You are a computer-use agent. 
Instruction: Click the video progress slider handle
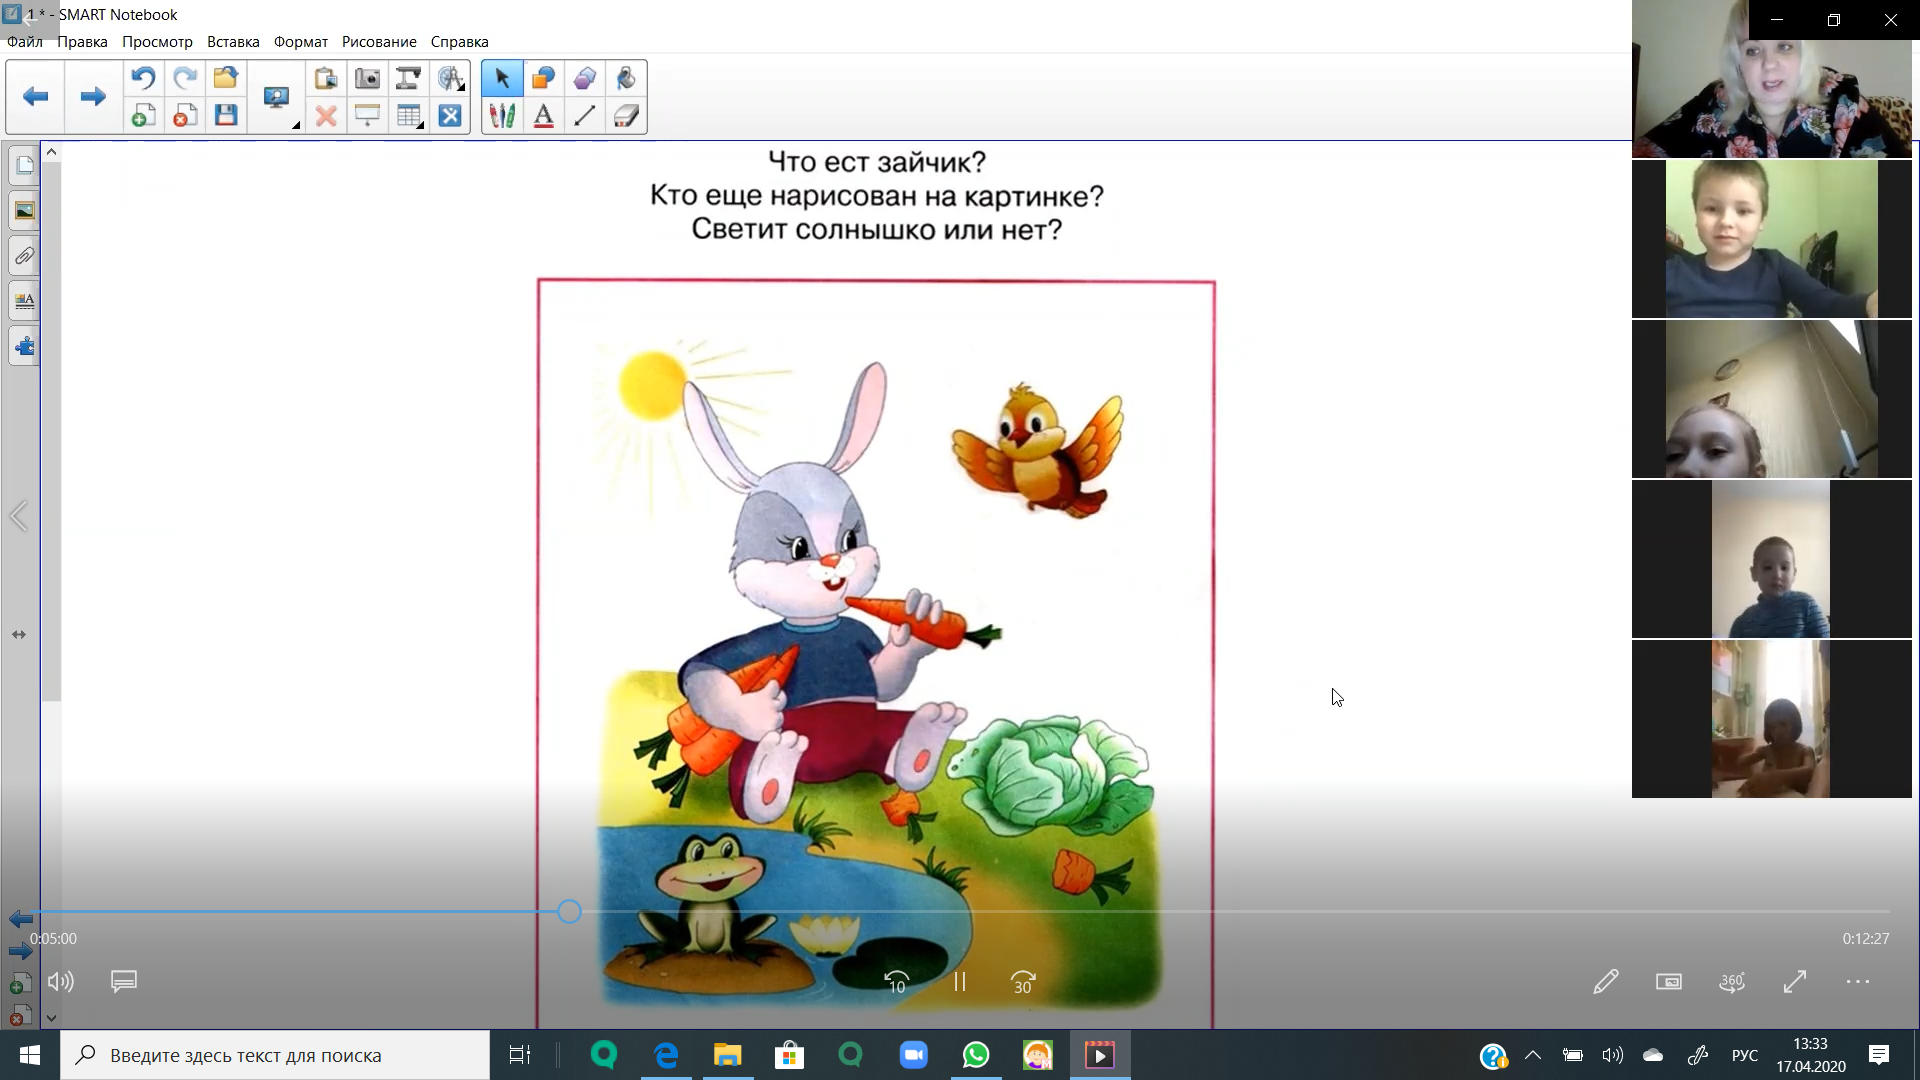point(569,911)
